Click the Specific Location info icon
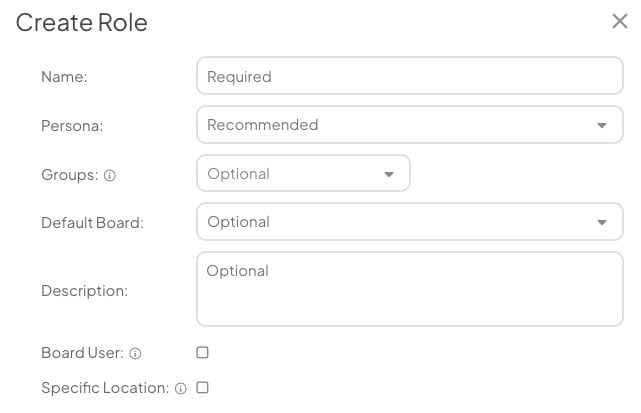This screenshot has height=413, width=641. 181,388
